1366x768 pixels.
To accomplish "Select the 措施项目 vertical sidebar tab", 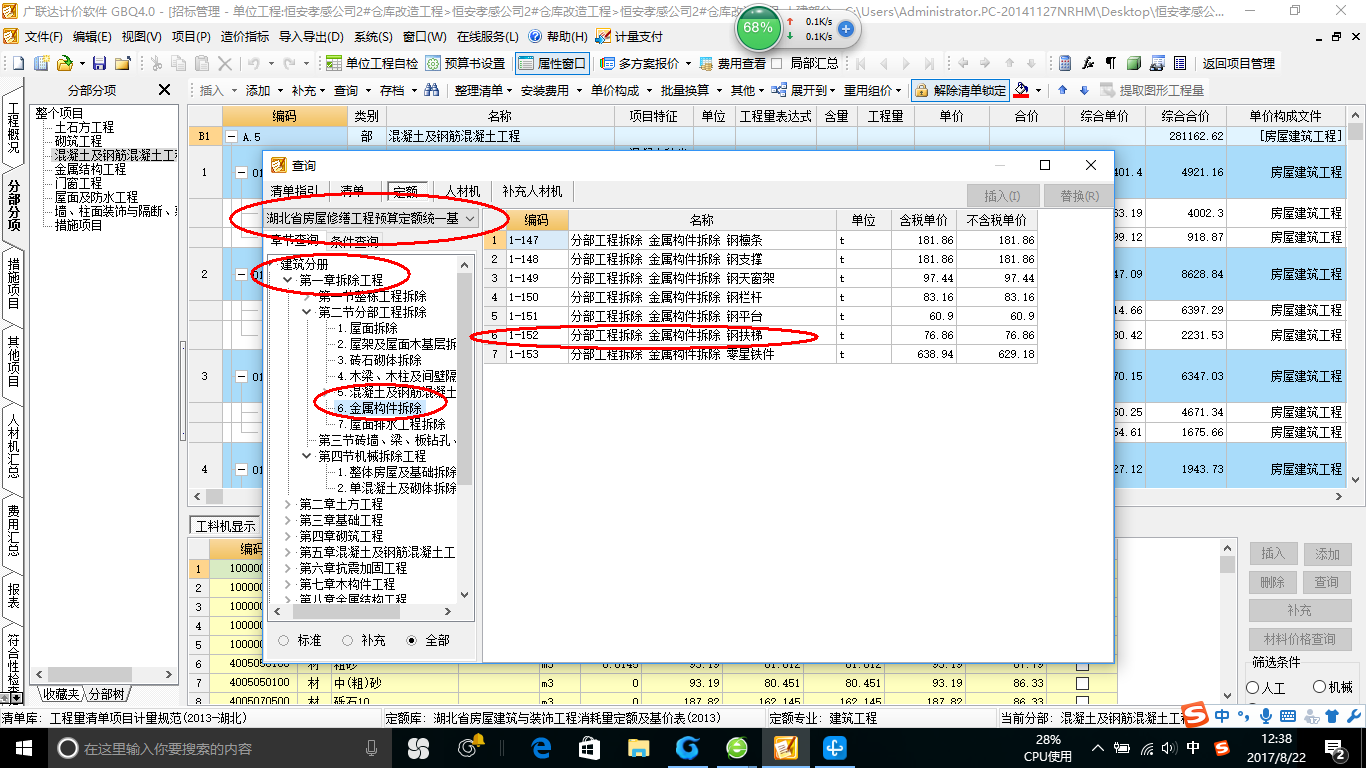I will click(14, 282).
